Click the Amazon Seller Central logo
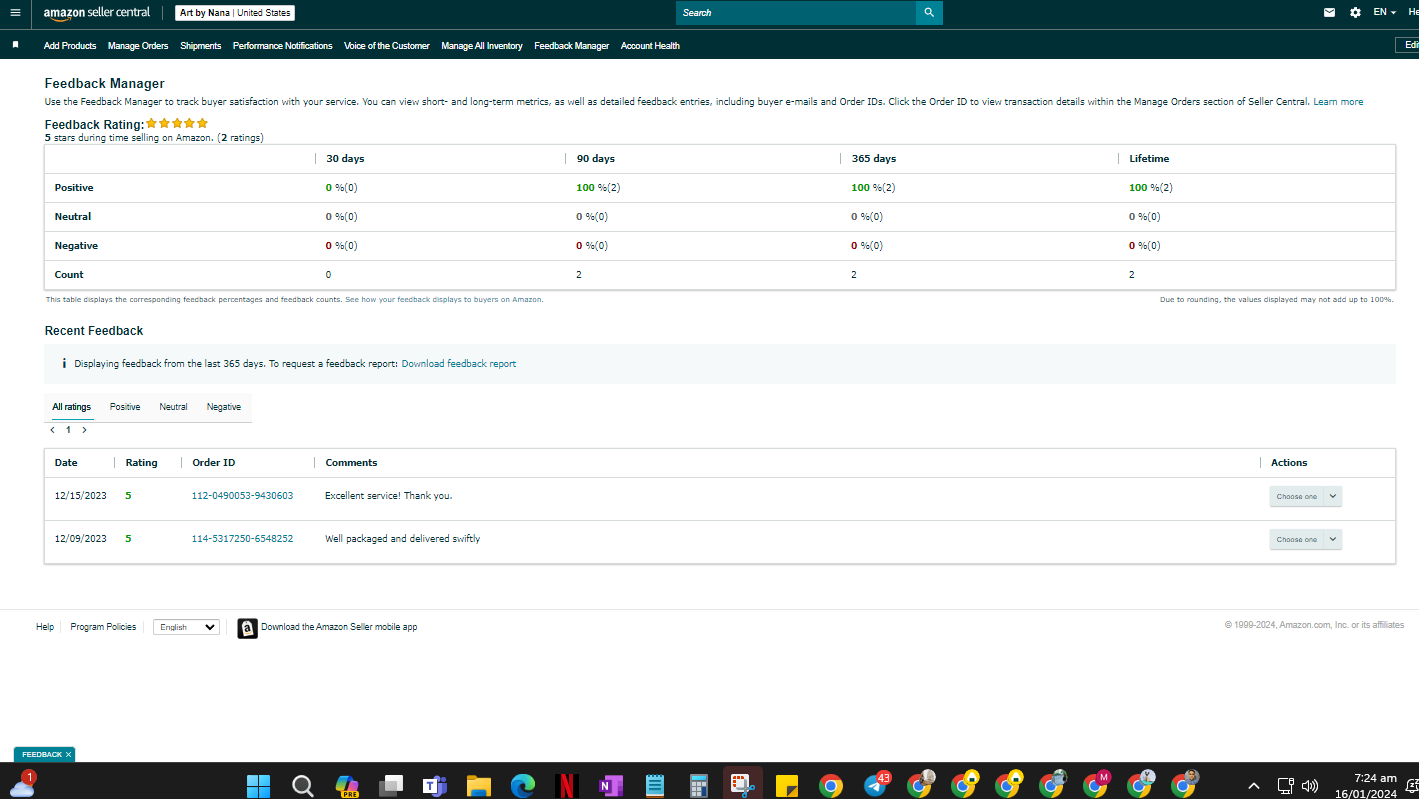Screen dimensions: 1419x799 point(97,13)
